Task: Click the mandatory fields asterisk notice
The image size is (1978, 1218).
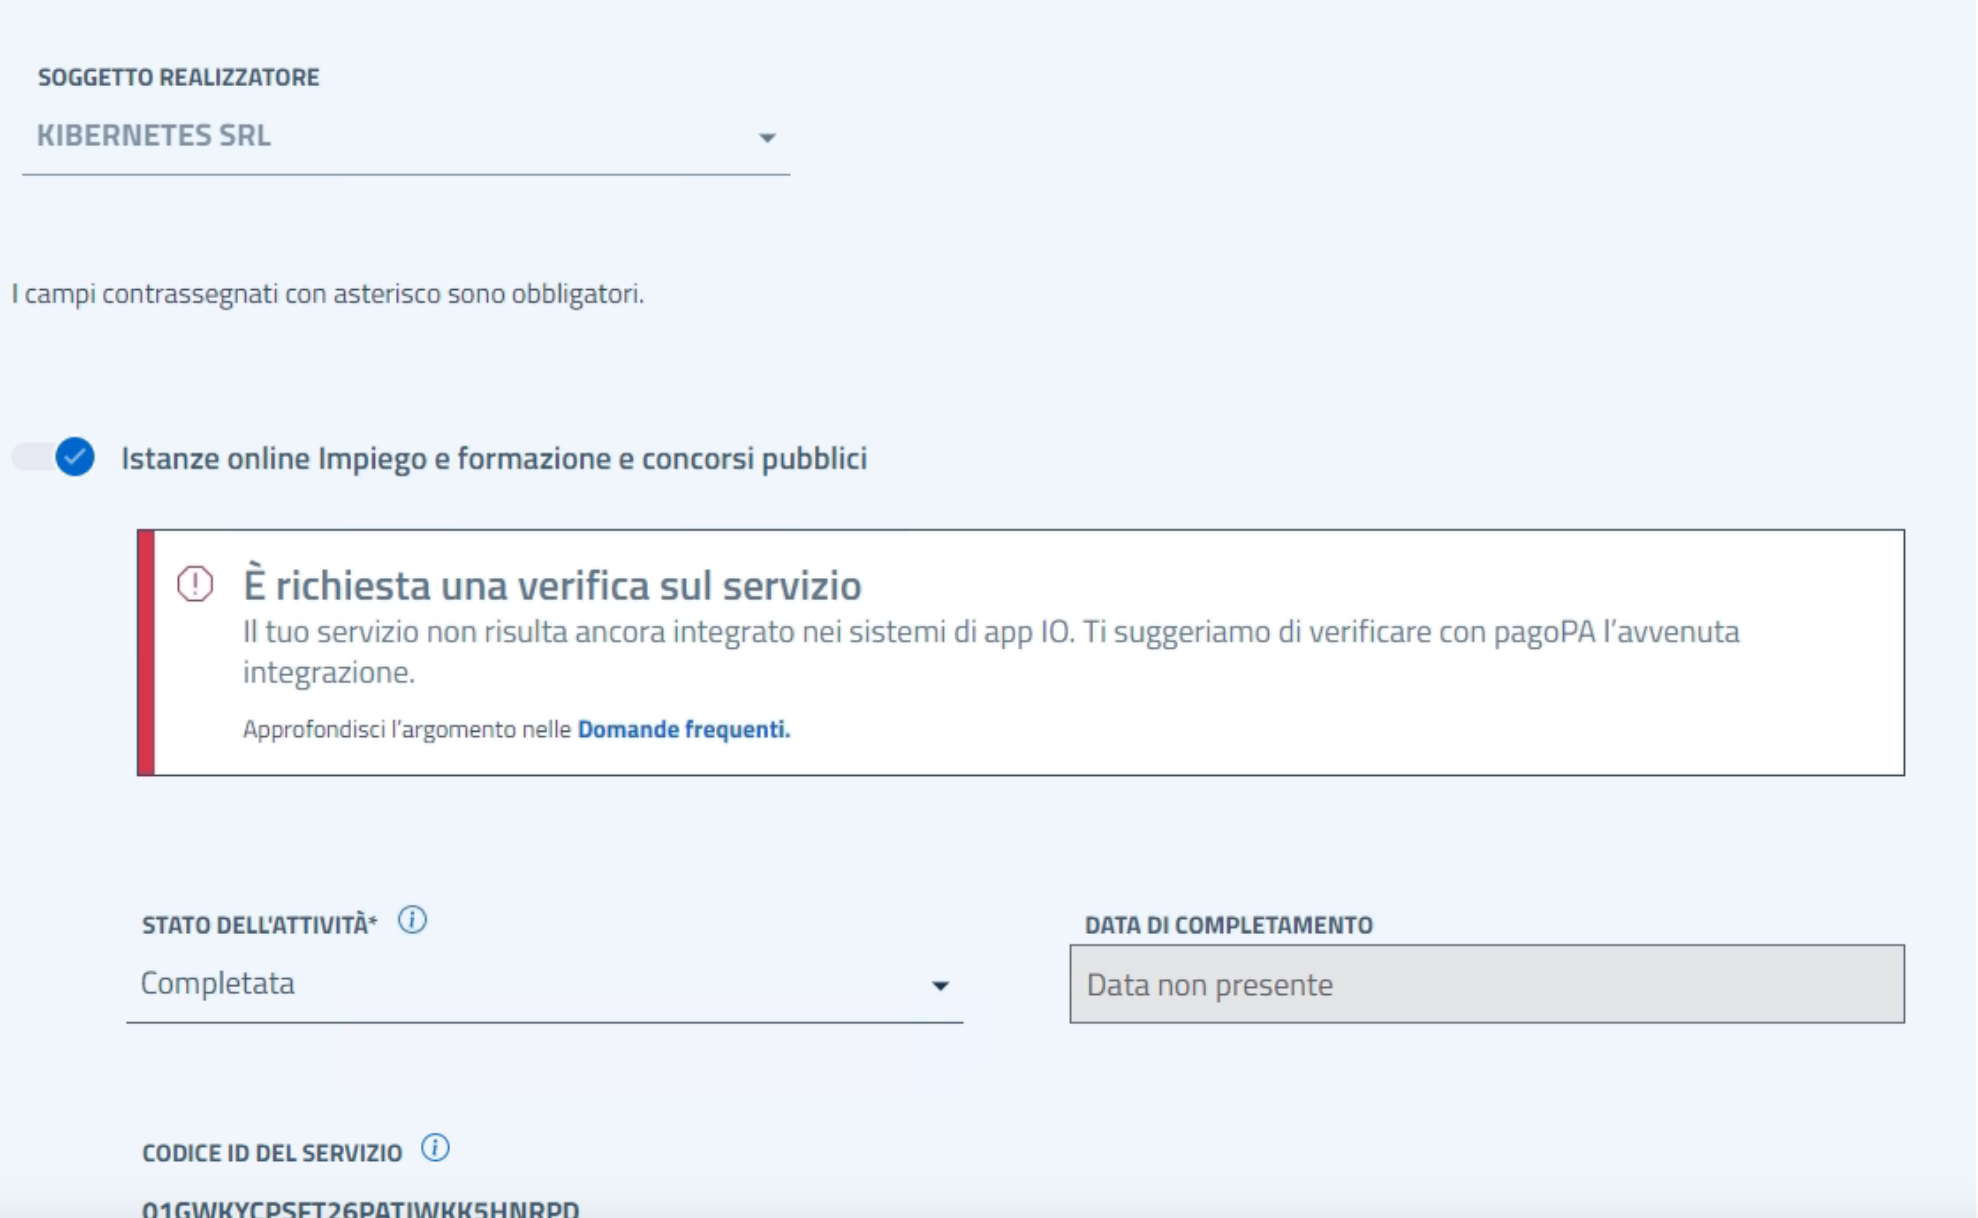Action: point(328,294)
